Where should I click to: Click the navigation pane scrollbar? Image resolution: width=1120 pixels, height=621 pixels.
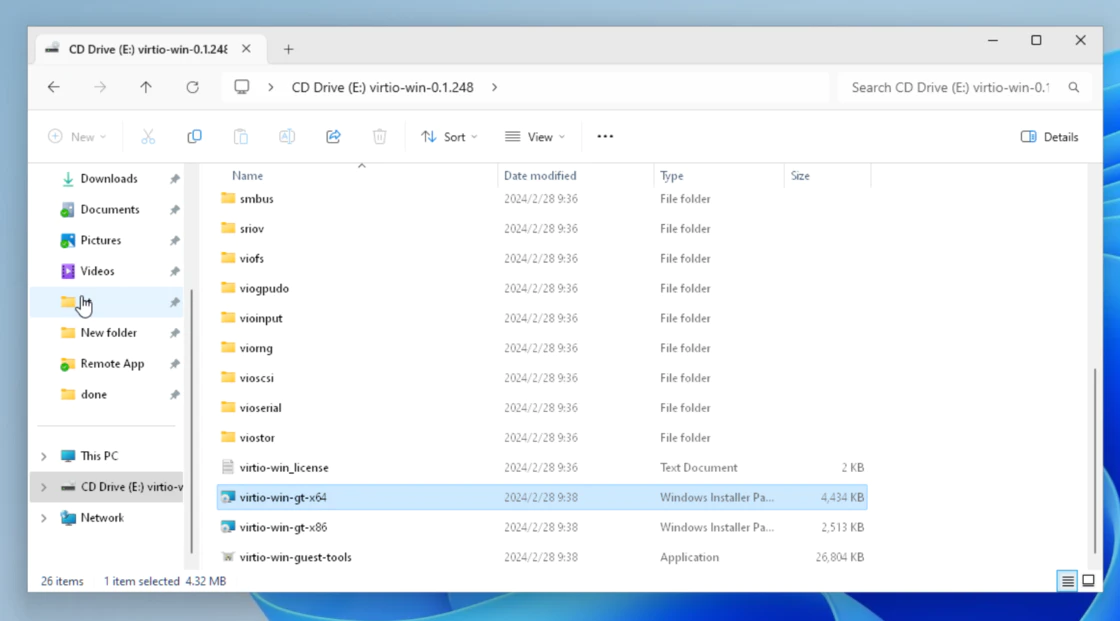[x=191, y=420]
